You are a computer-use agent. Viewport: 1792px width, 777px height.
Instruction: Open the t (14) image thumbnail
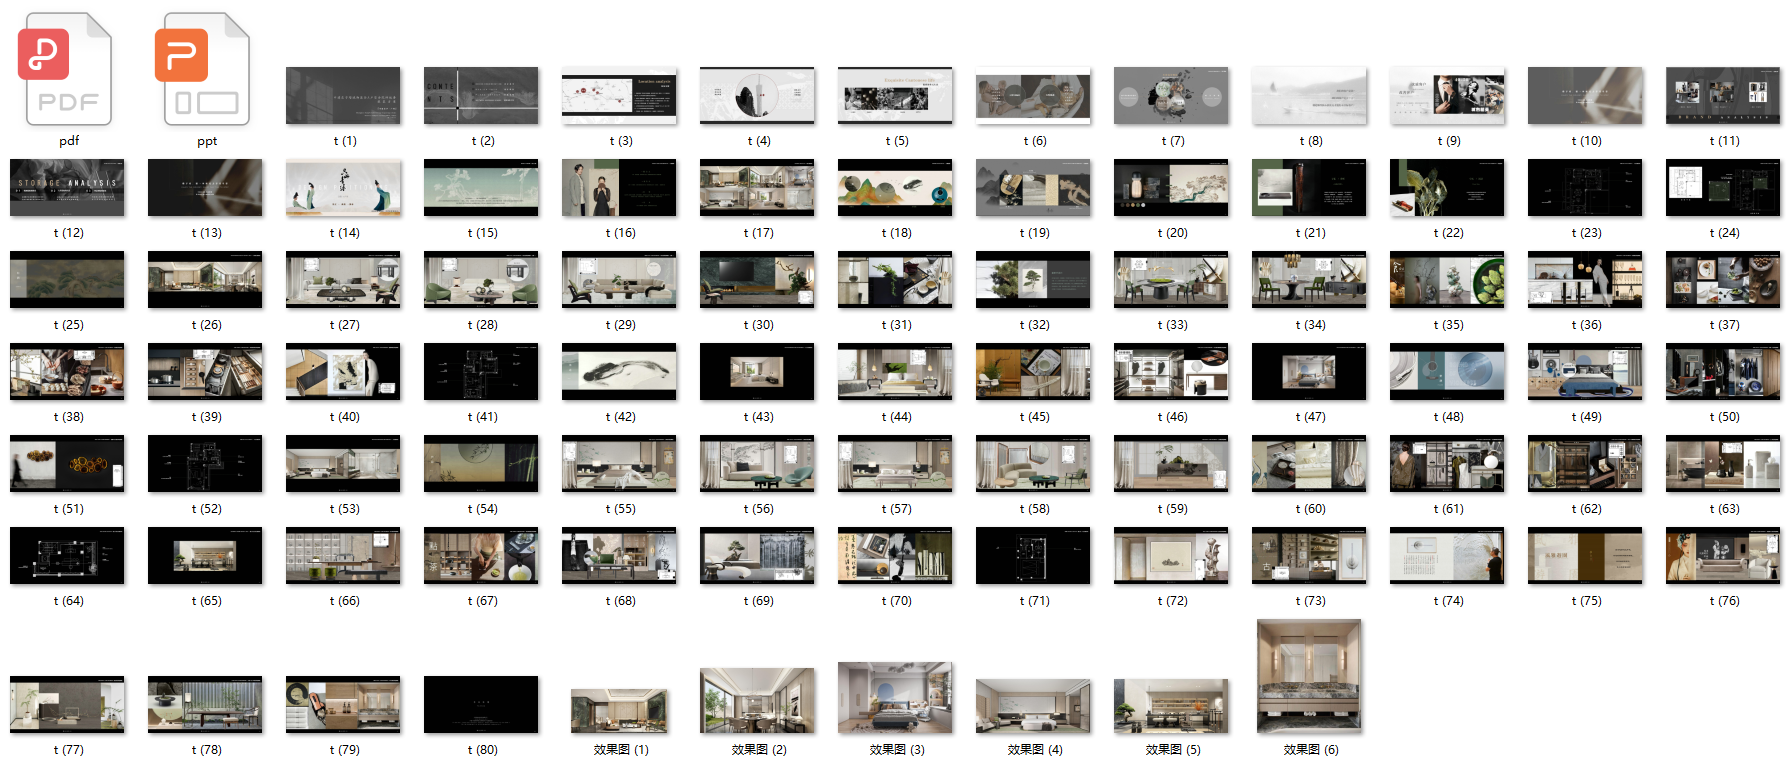tap(343, 188)
